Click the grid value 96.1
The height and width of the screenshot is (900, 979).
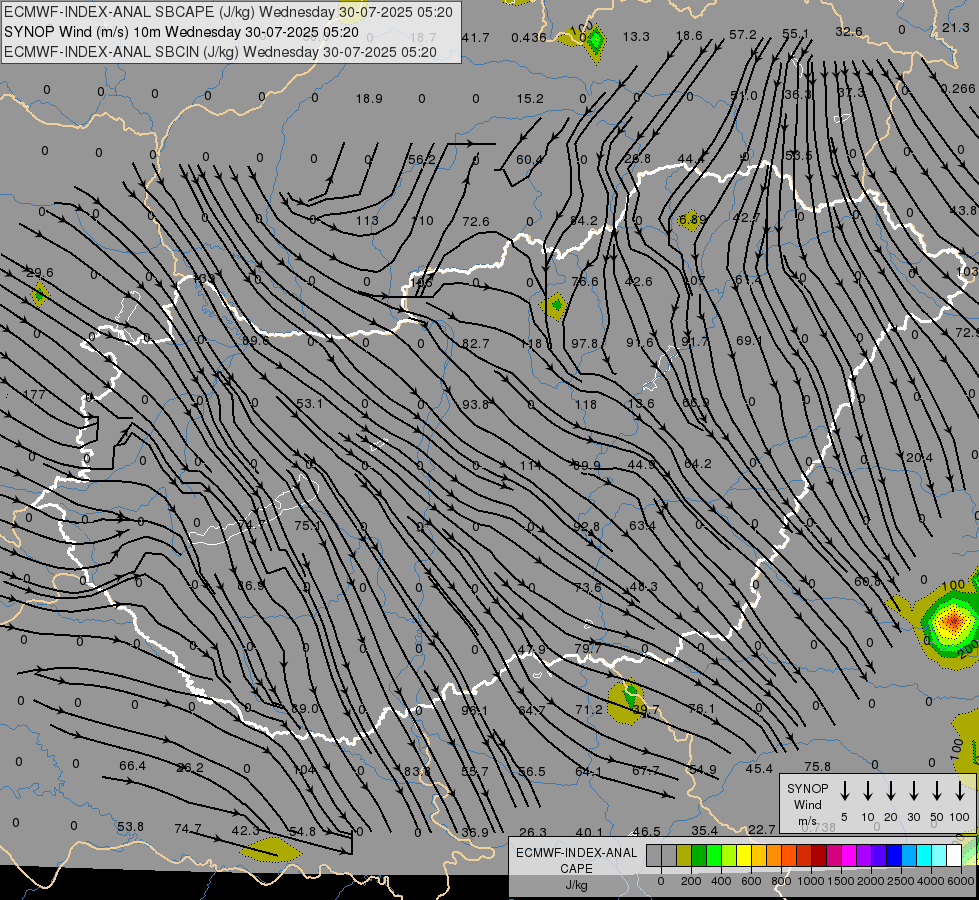pyautogui.click(x=475, y=710)
